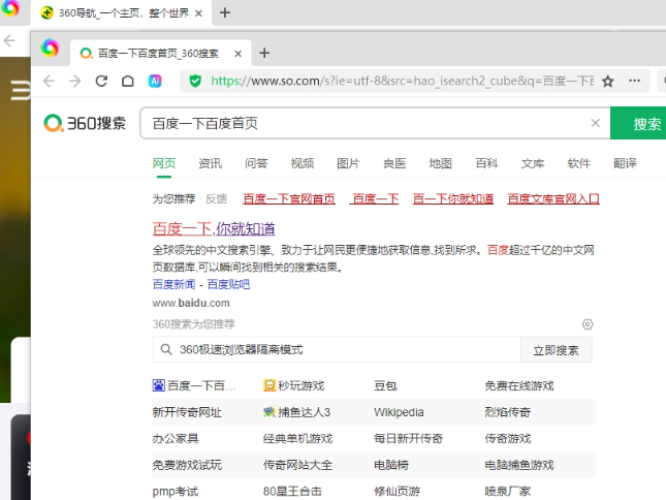Open the three-dots menu in the address bar

(634, 80)
